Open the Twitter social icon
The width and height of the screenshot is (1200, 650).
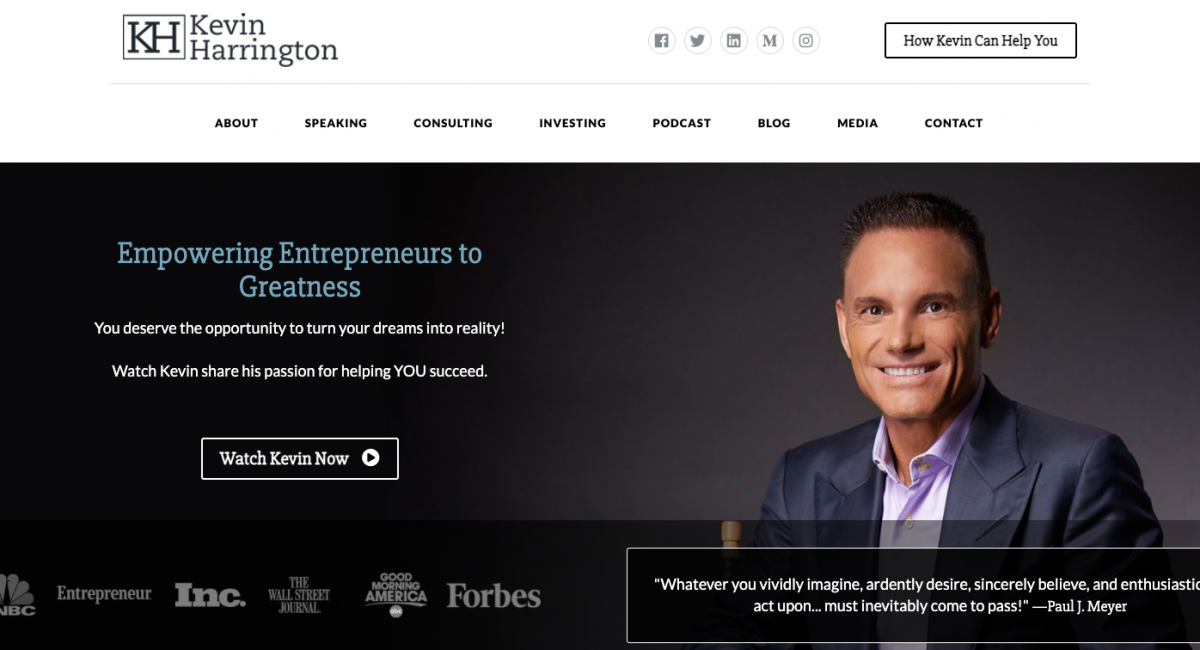pyautogui.click(x=697, y=41)
